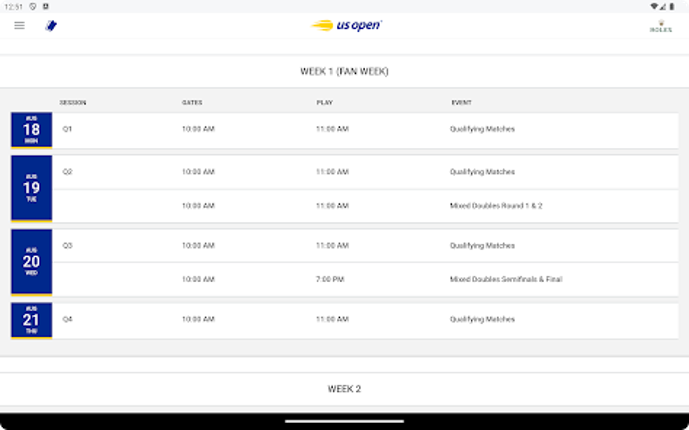Tap the Android navigation bar home pill
The width and height of the screenshot is (689, 430).
344,421
